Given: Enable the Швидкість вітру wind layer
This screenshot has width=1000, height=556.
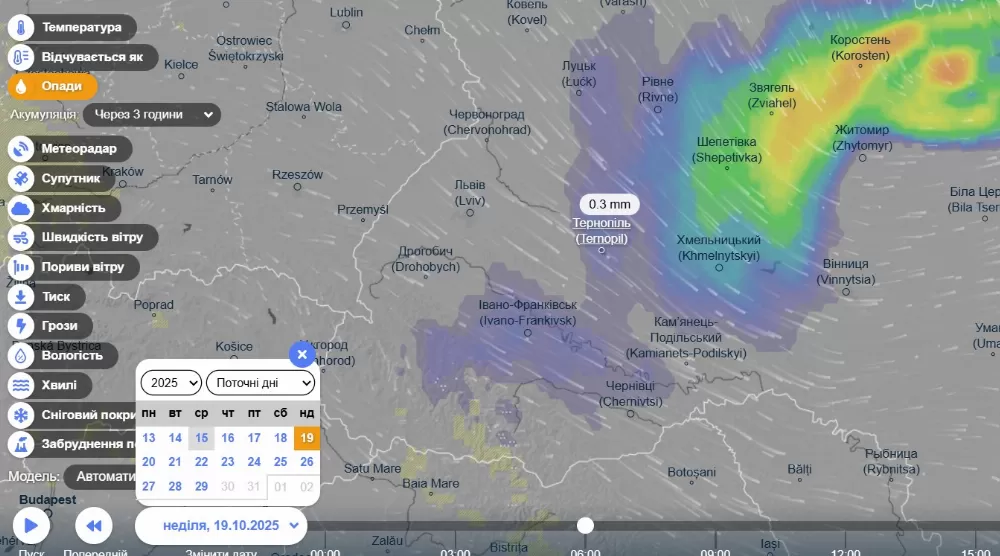Looking at the screenshot, I should [x=21, y=238].
